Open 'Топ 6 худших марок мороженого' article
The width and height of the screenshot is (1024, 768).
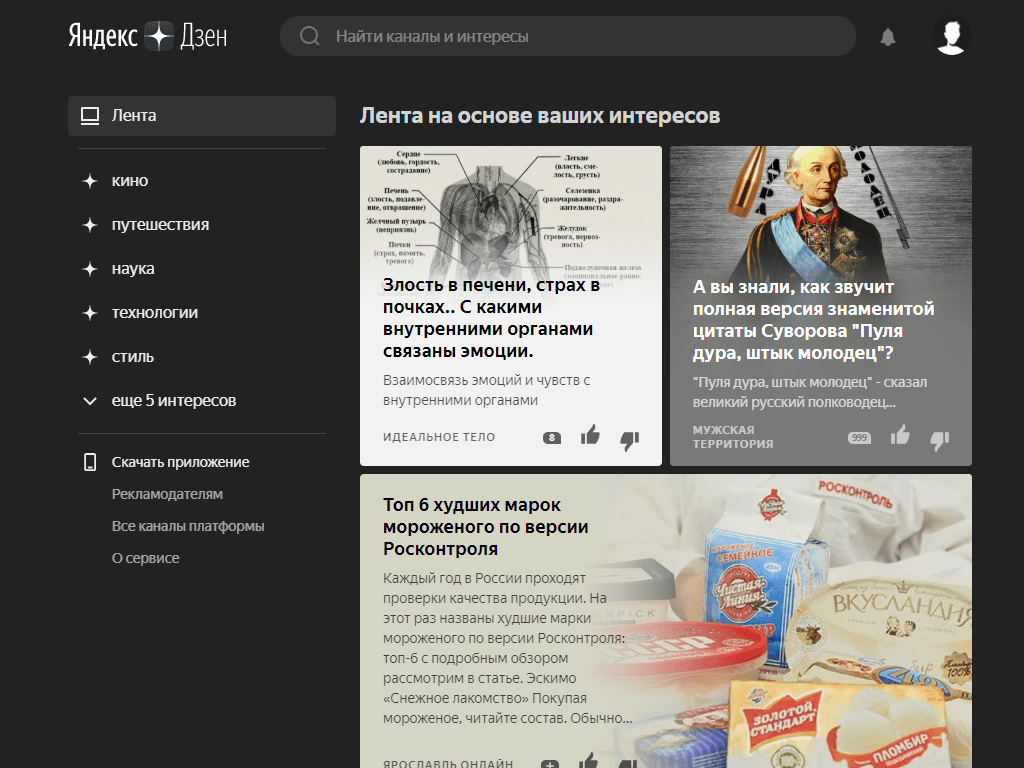point(486,526)
